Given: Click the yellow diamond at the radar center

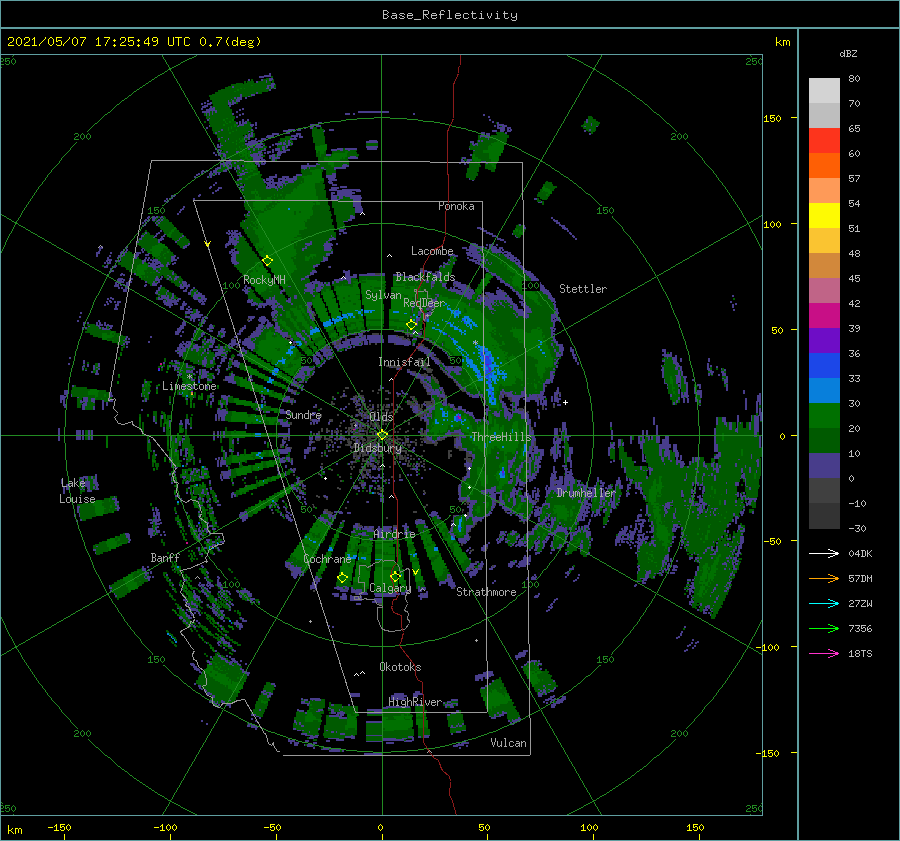Looking at the screenshot, I should pos(382,435).
